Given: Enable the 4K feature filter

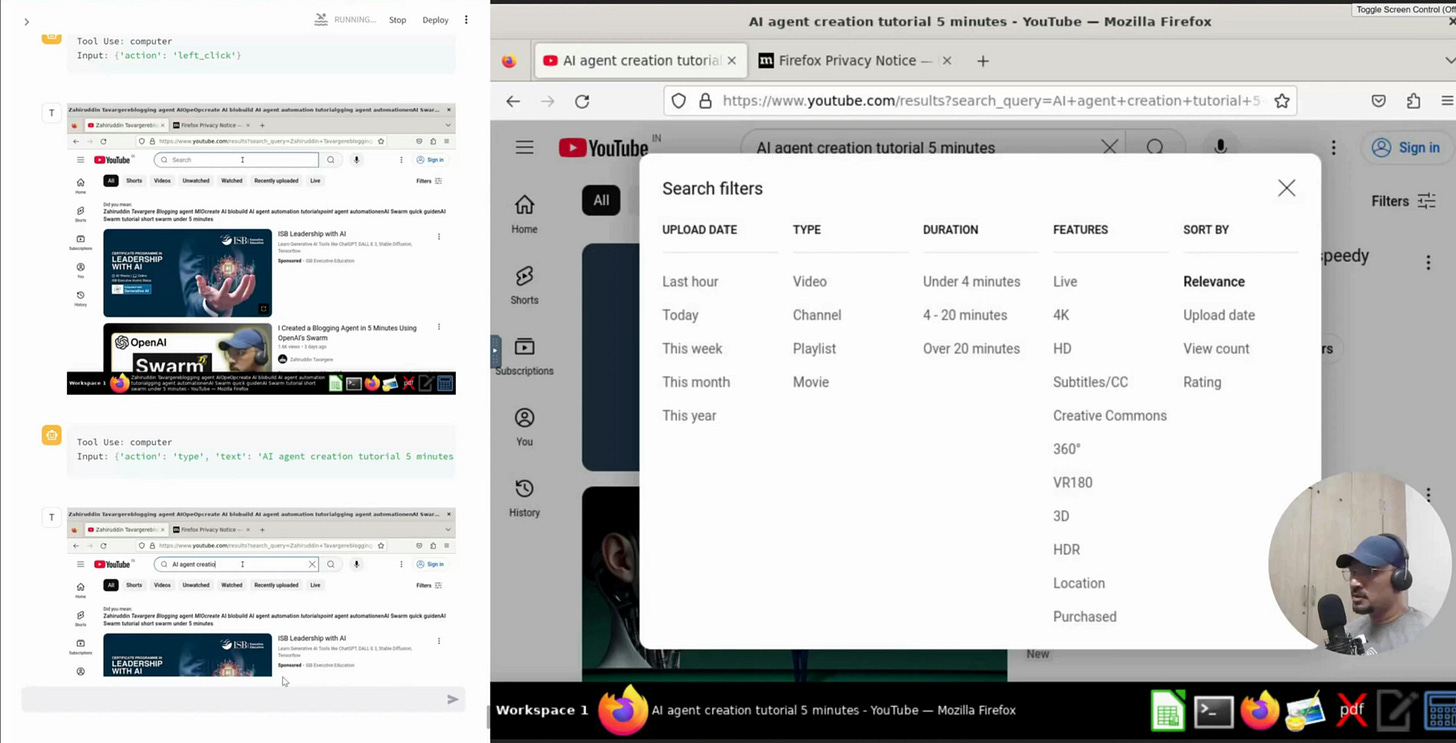Looking at the screenshot, I should coord(1061,315).
